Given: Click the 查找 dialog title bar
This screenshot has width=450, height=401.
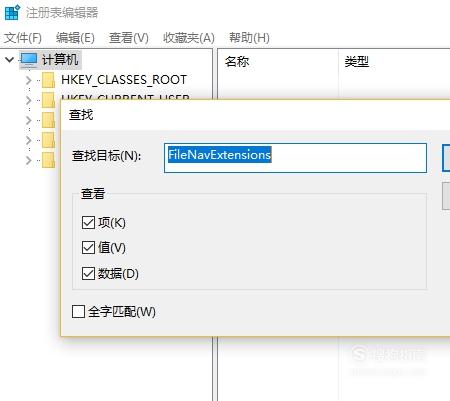Looking at the screenshot, I should pyautogui.click(x=256, y=115).
